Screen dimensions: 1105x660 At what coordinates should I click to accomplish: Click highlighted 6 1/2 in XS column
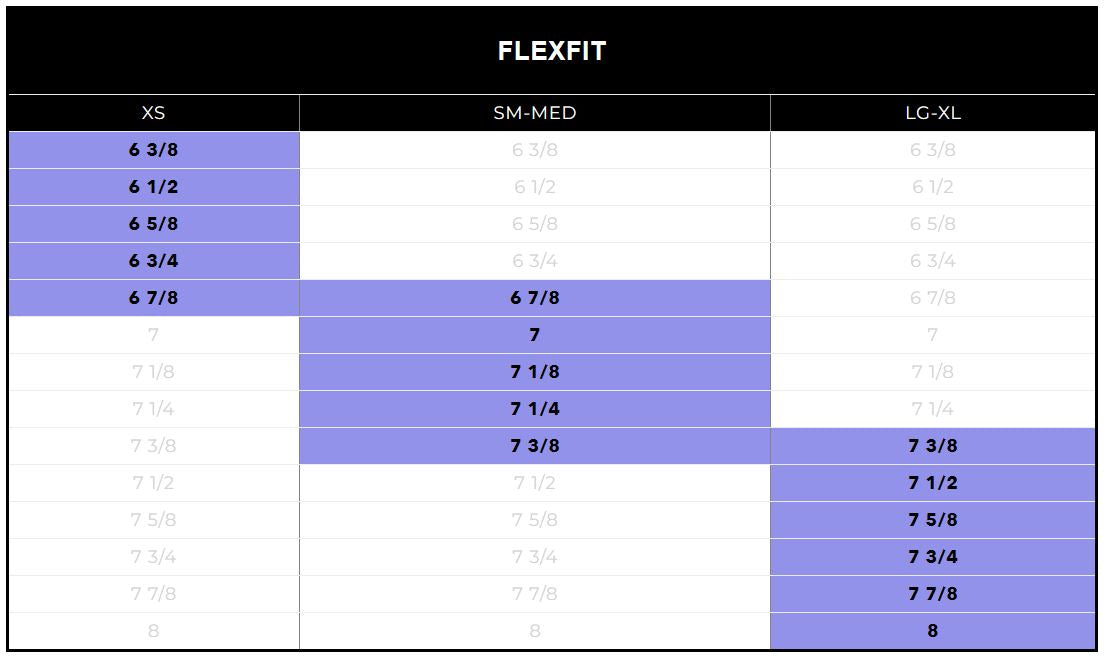(x=154, y=187)
